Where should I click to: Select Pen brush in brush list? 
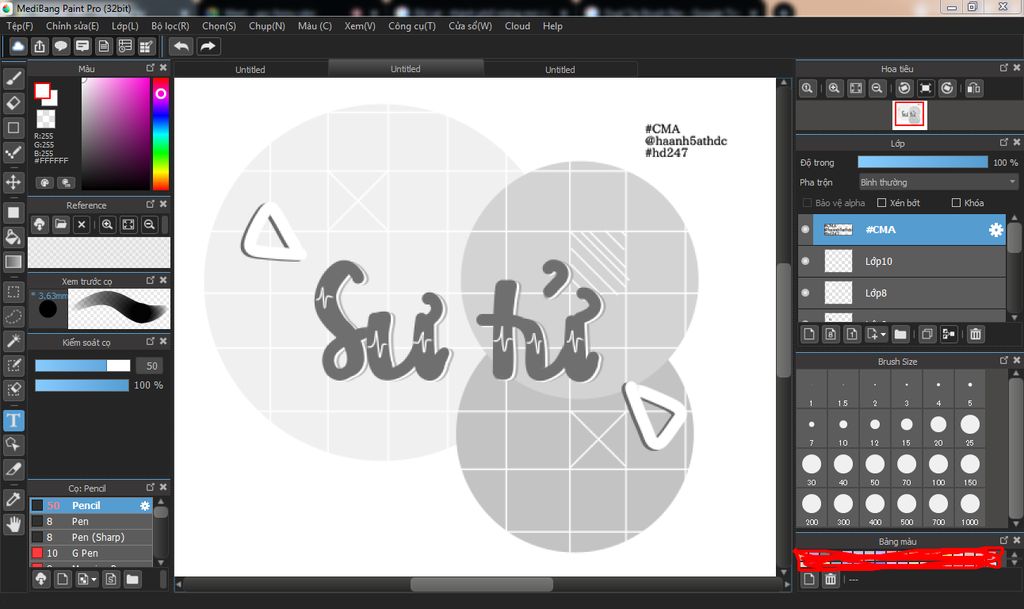point(91,522)
